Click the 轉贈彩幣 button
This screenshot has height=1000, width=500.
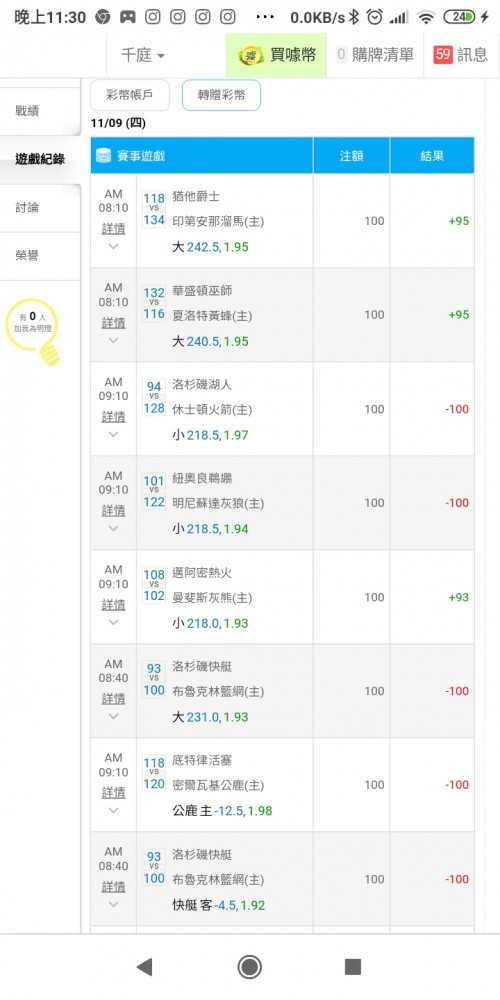click(x=221, y=96)
